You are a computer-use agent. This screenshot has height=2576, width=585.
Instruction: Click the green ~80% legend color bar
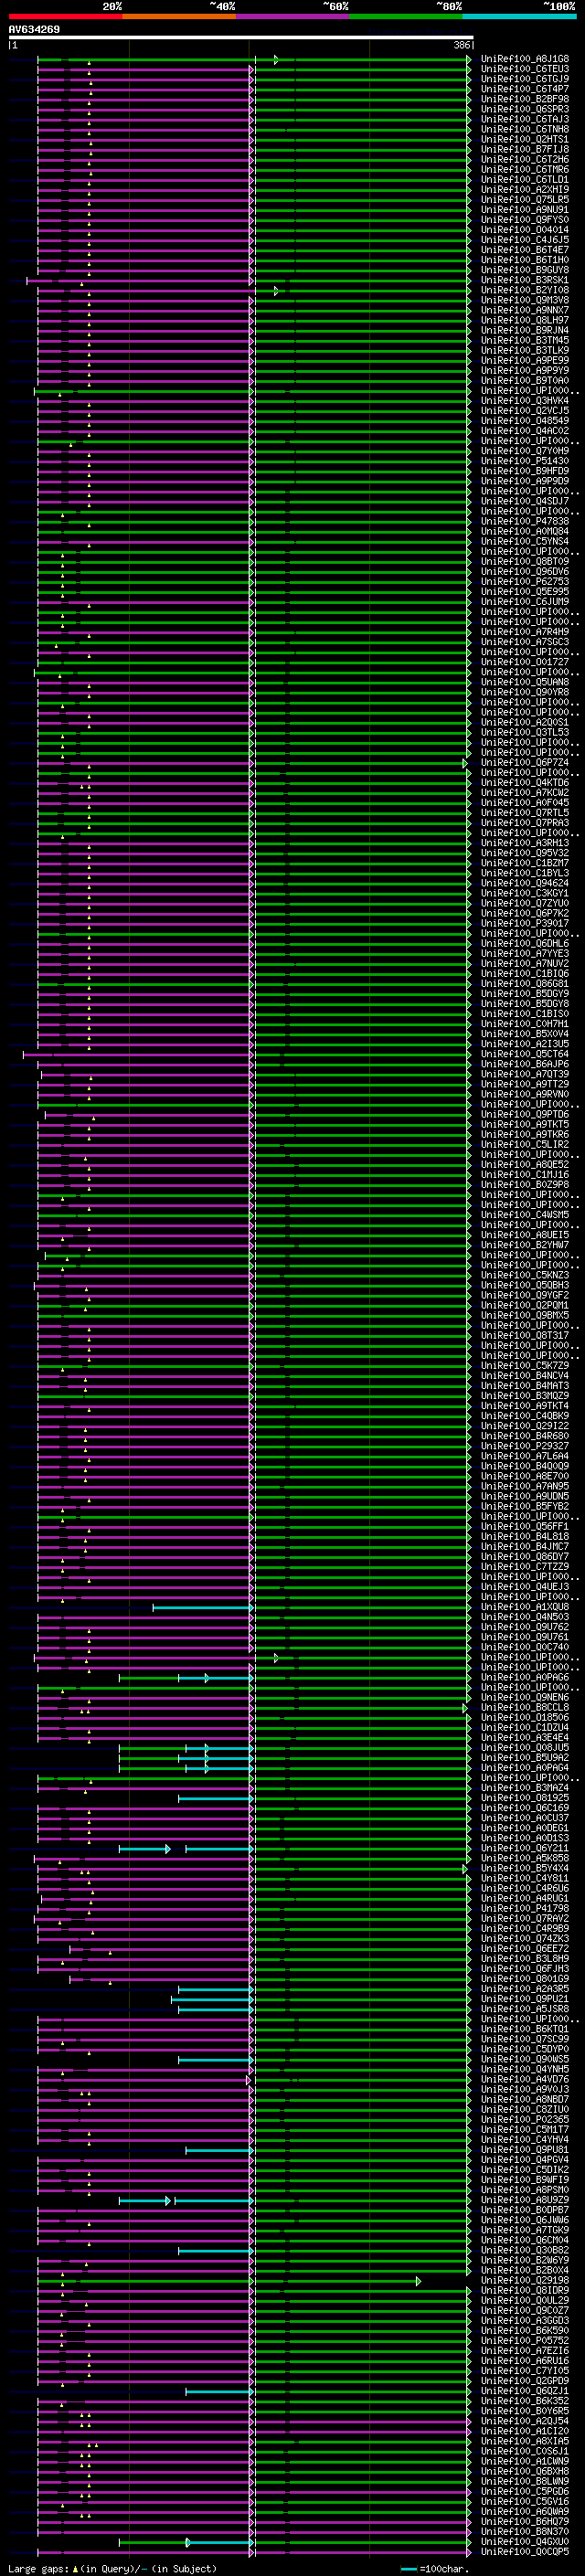pos(406,16)
